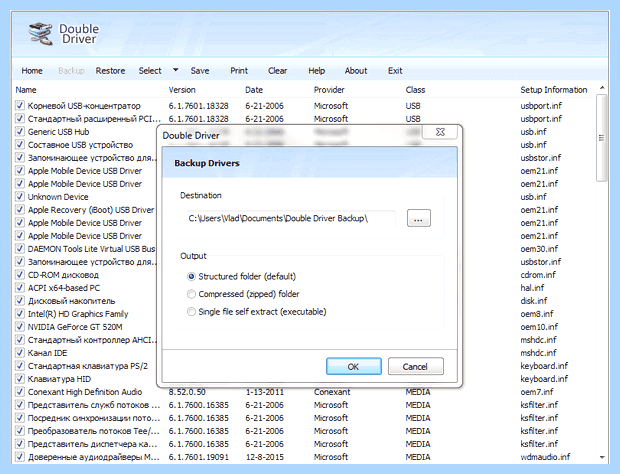Viewport: 620px width, 474px height.
Task: Click the oem30.inf entry
Action: tap(539, 249)
